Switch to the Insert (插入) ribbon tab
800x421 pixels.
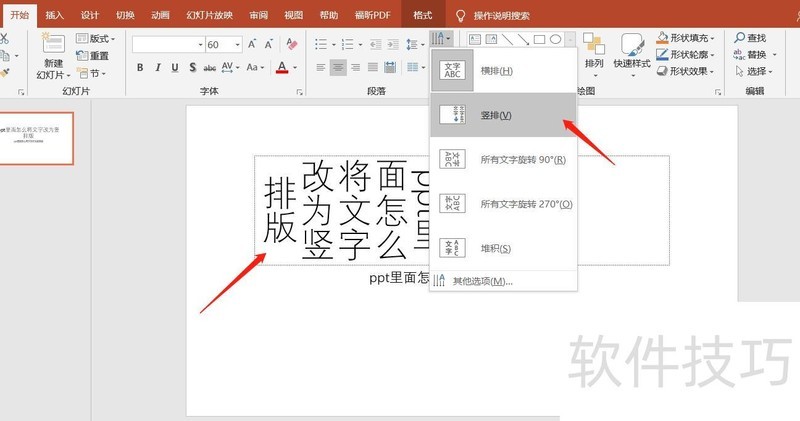pos(54,16)
